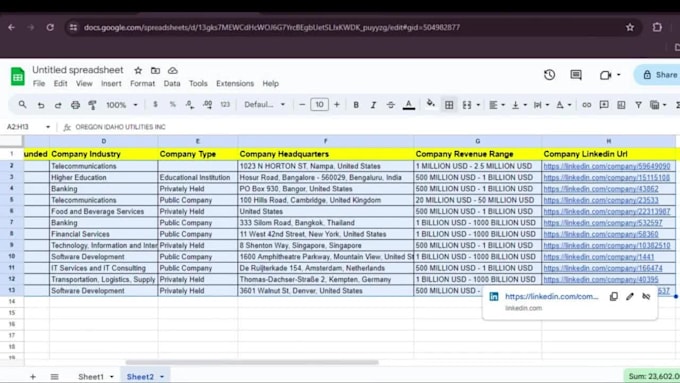Insert a link using the toolbar link icon

tap(586, 105)
